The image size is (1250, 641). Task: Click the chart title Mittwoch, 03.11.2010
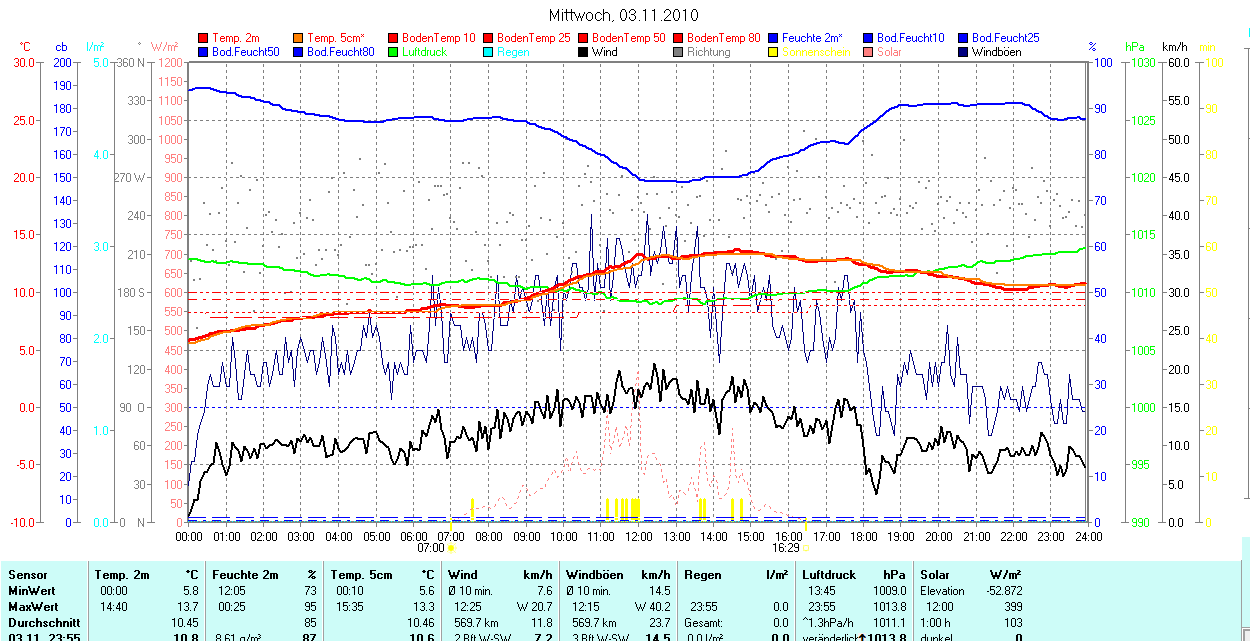coord(624,15)
